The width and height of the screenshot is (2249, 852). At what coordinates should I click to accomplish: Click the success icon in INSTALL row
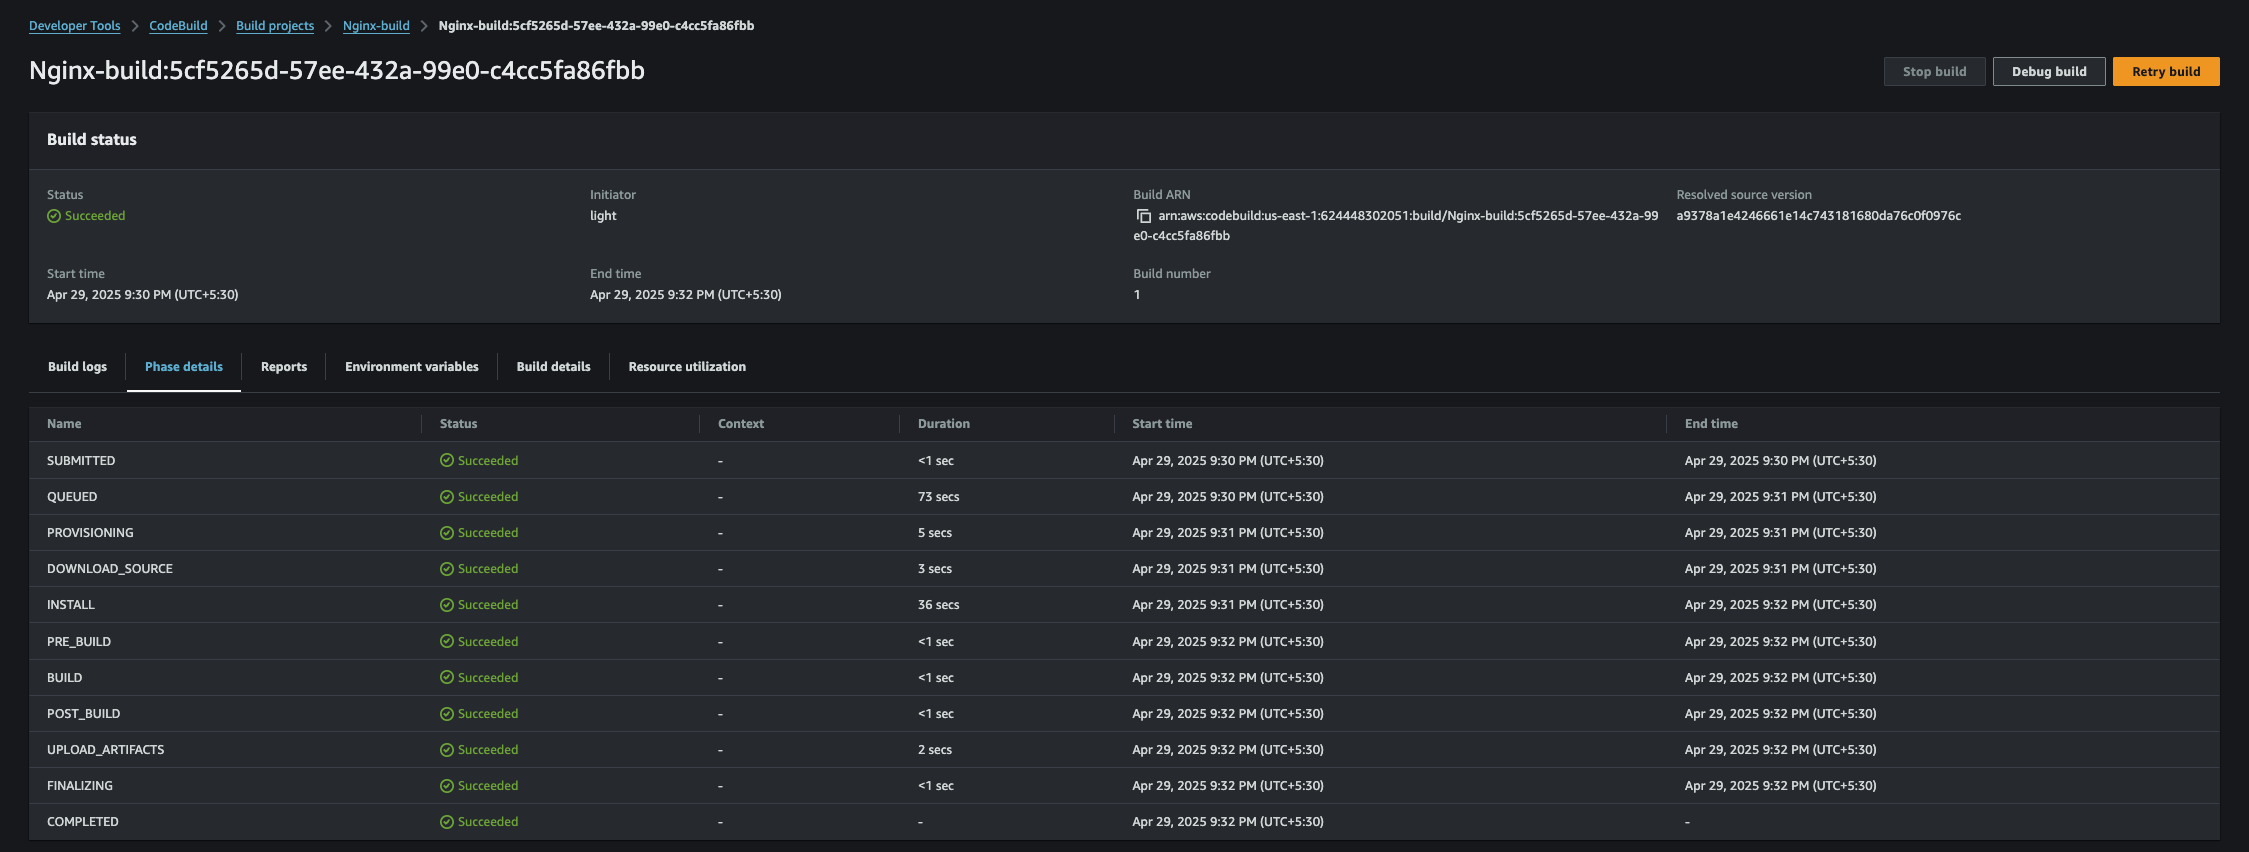447,605
